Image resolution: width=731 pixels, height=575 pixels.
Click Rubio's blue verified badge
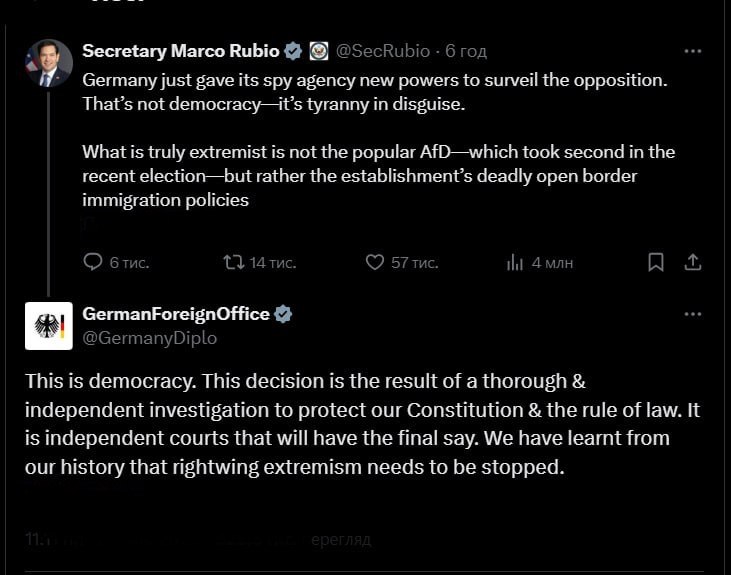pos(294,50)
